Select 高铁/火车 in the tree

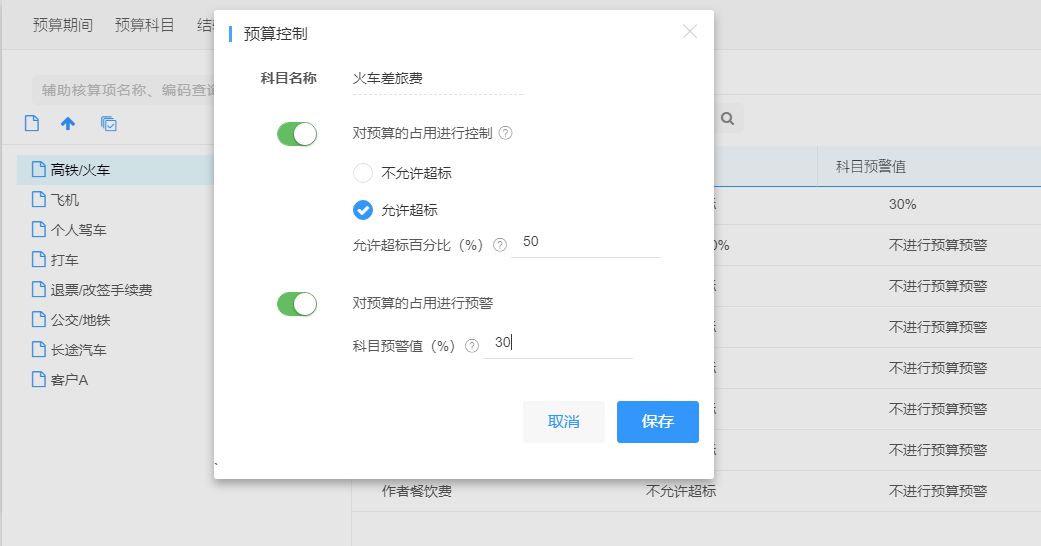pos(80,170)
